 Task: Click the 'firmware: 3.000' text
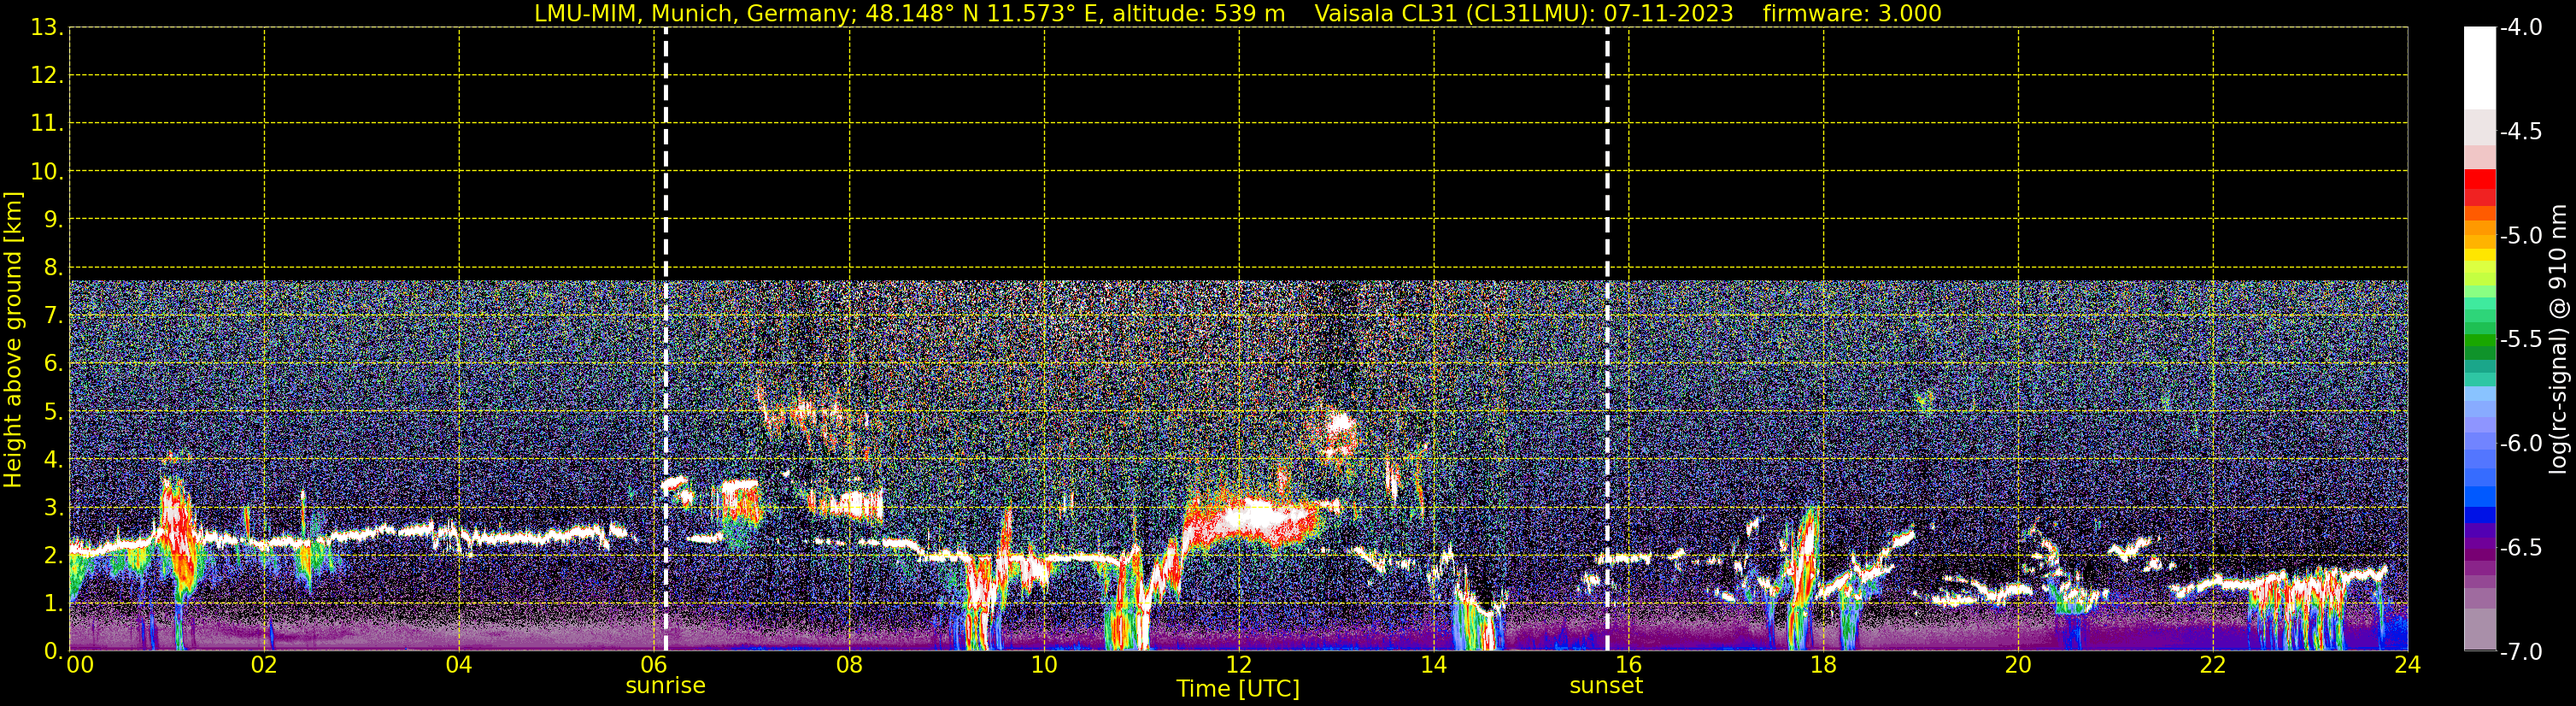1852,14
